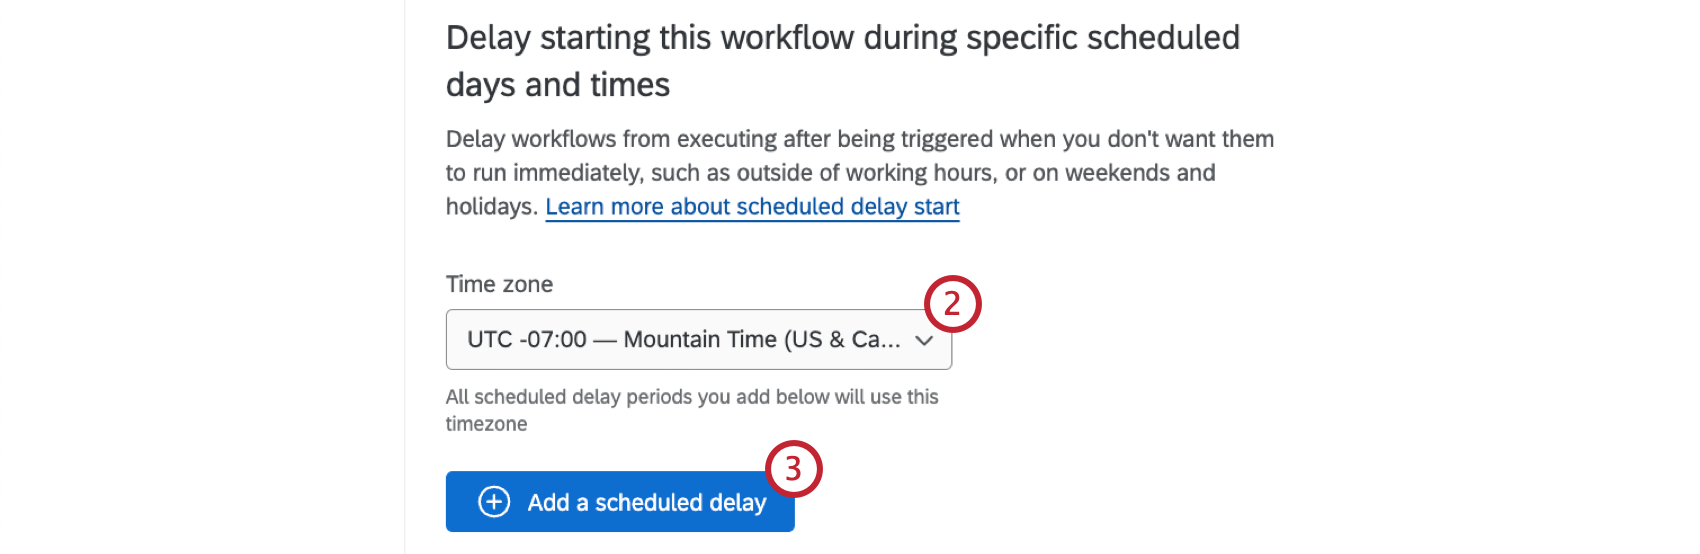Click the word "holidays." before the link
This screenshot has width=1700, height=554.
(491, 207)
